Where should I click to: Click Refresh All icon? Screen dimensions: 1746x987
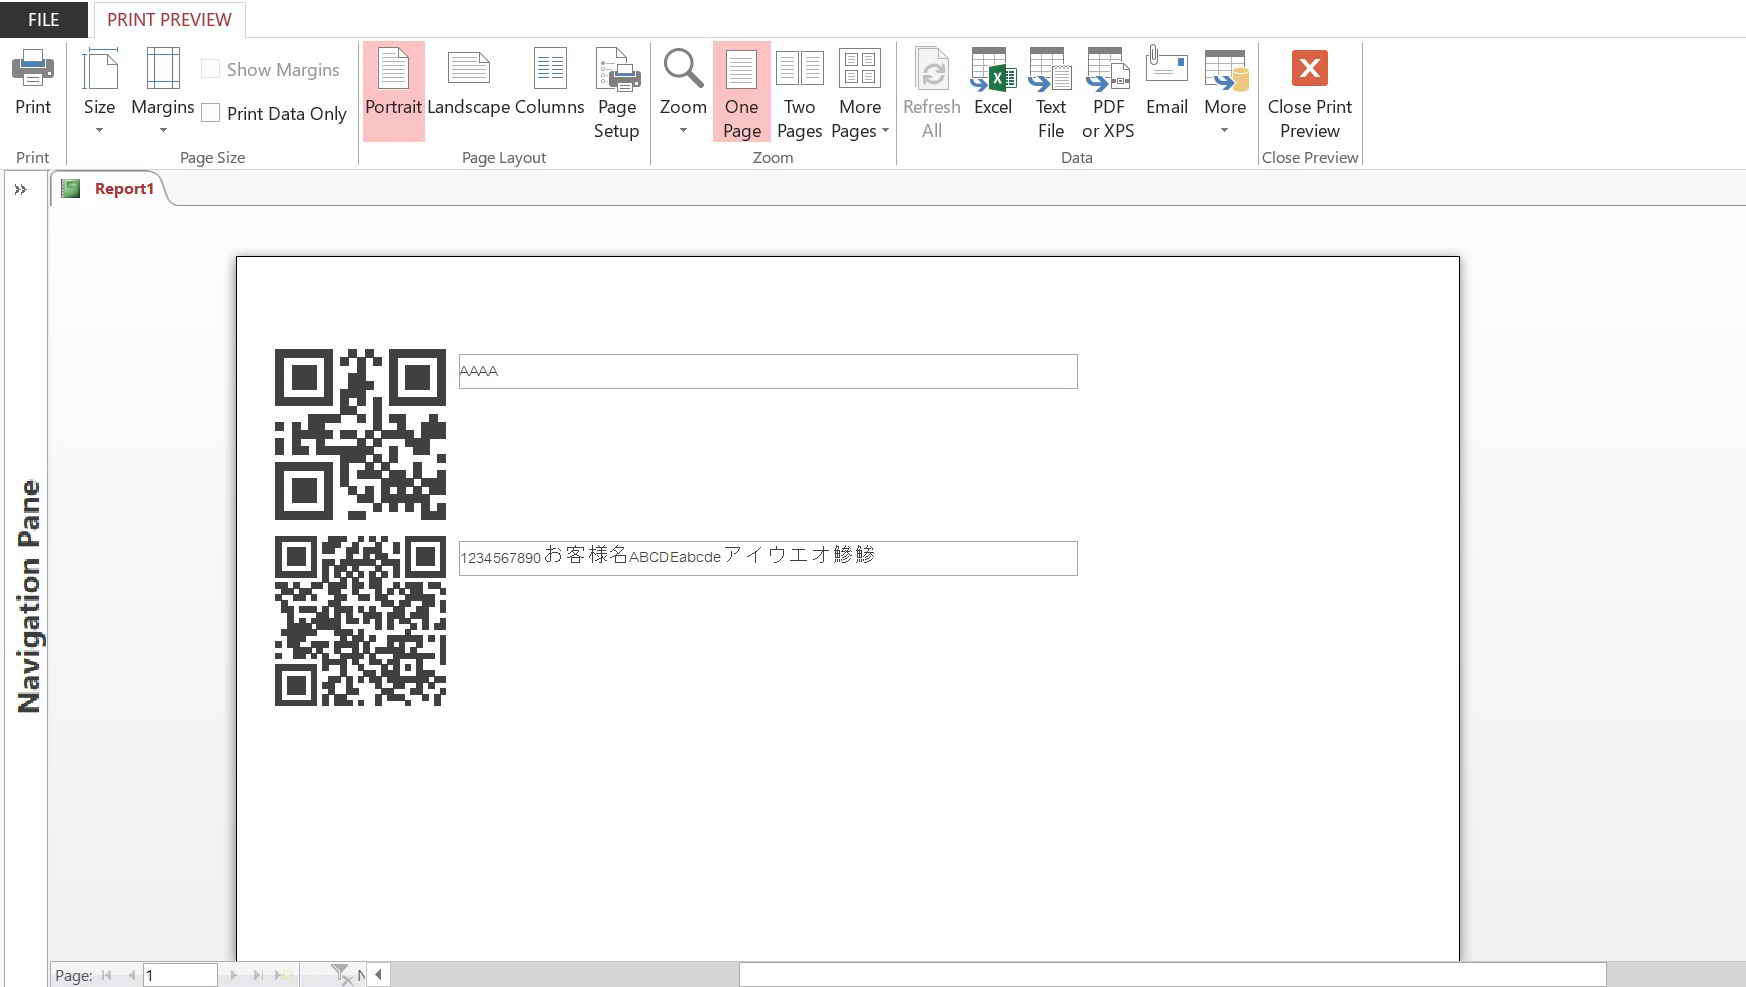pyautogui.click(x=932, y=70)
